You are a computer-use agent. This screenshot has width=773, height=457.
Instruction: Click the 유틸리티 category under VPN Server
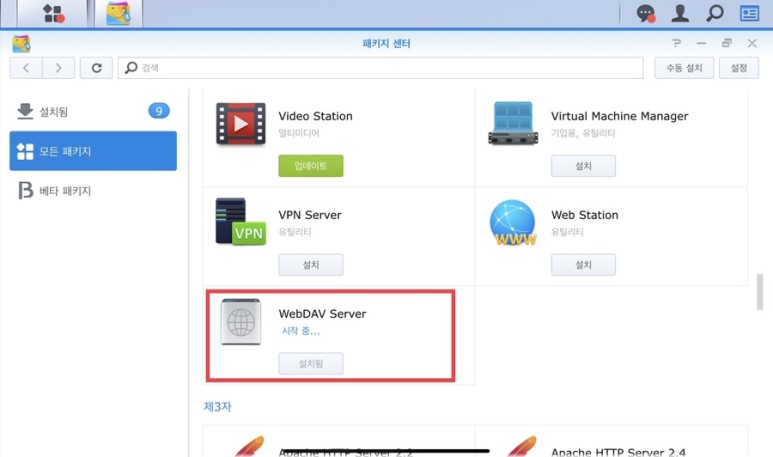tap(294, 232)
